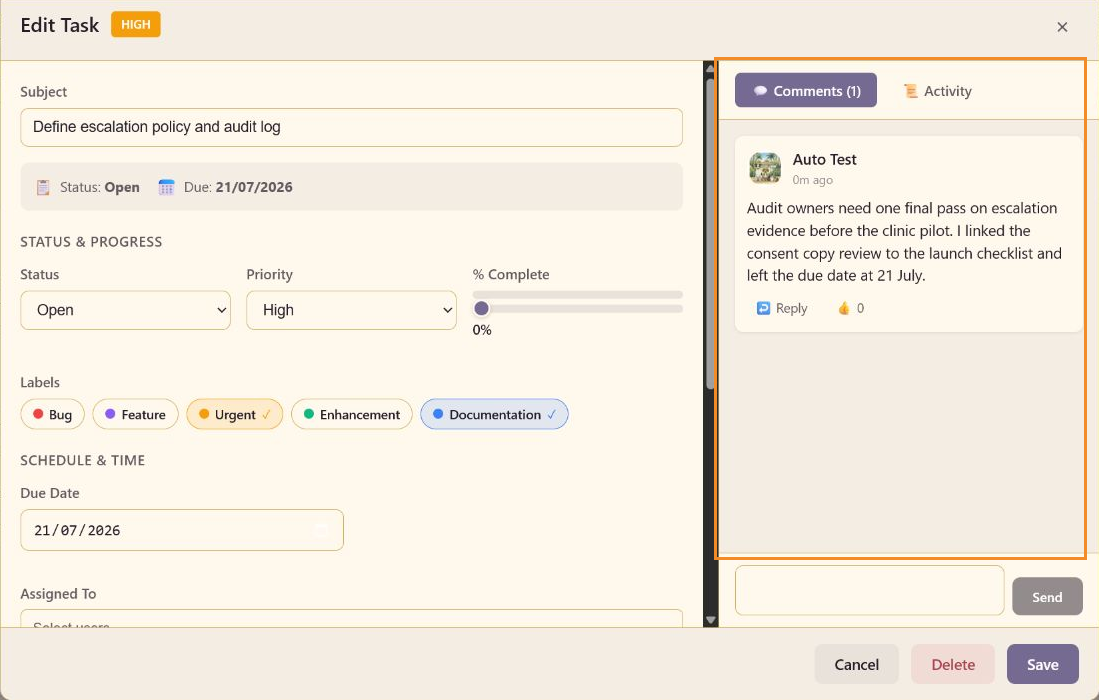1099x700 pixels.
Task: Click the 0% progress value
Action: pos(482,330)
